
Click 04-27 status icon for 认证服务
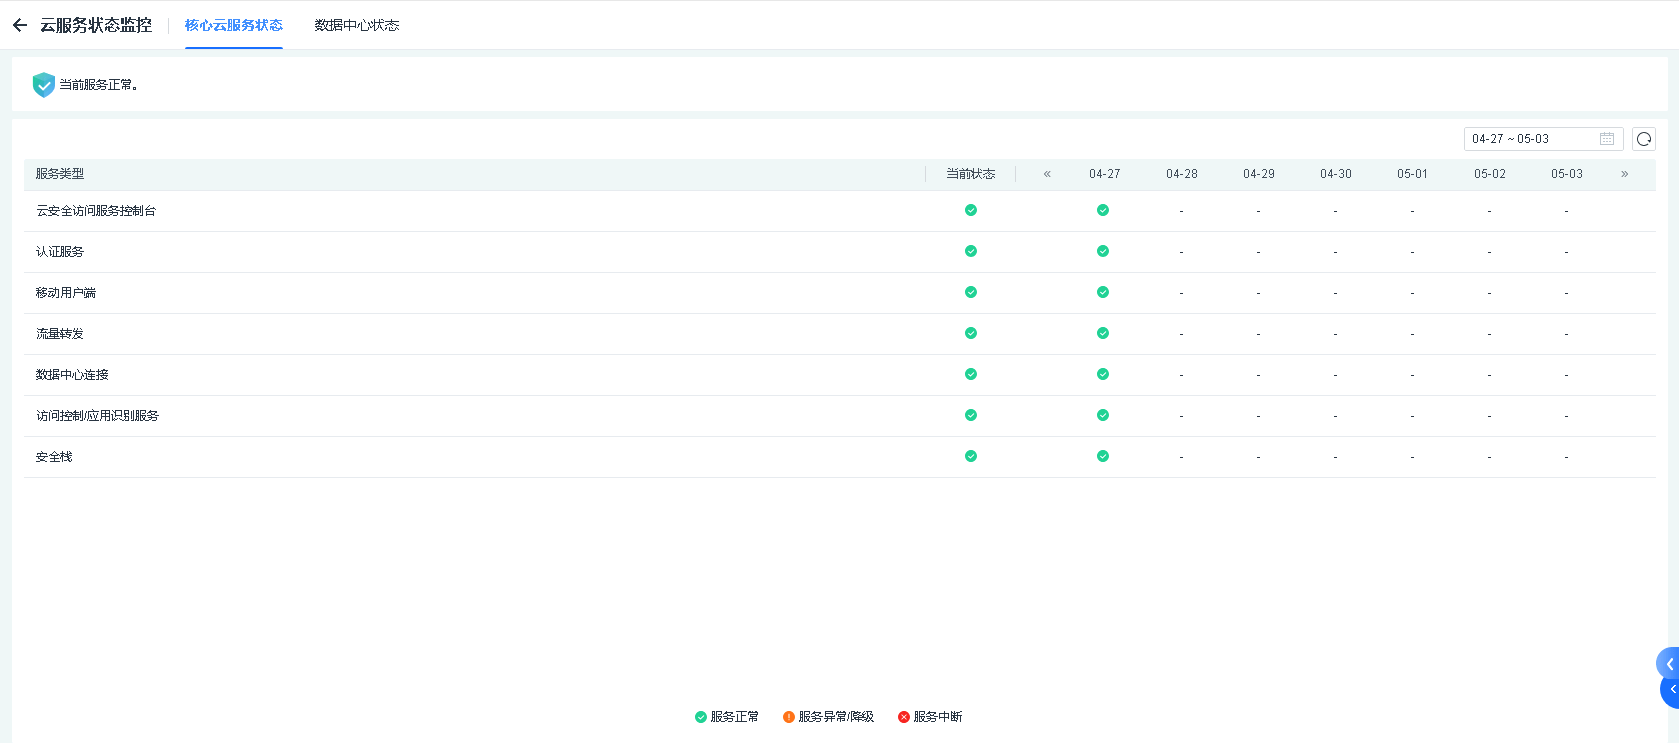pyautogui.click(x=1102, y=251)
